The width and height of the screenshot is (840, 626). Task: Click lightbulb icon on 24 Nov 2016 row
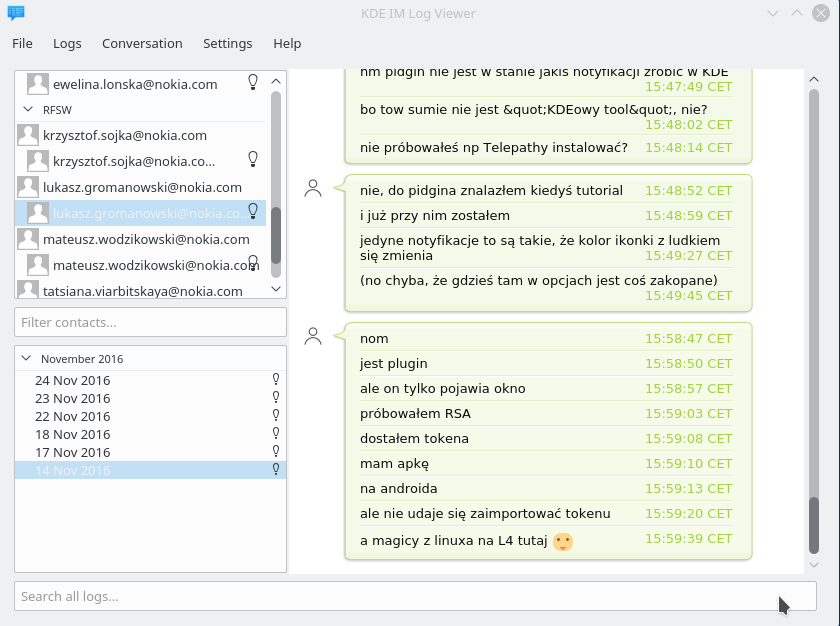pos(276,379)
